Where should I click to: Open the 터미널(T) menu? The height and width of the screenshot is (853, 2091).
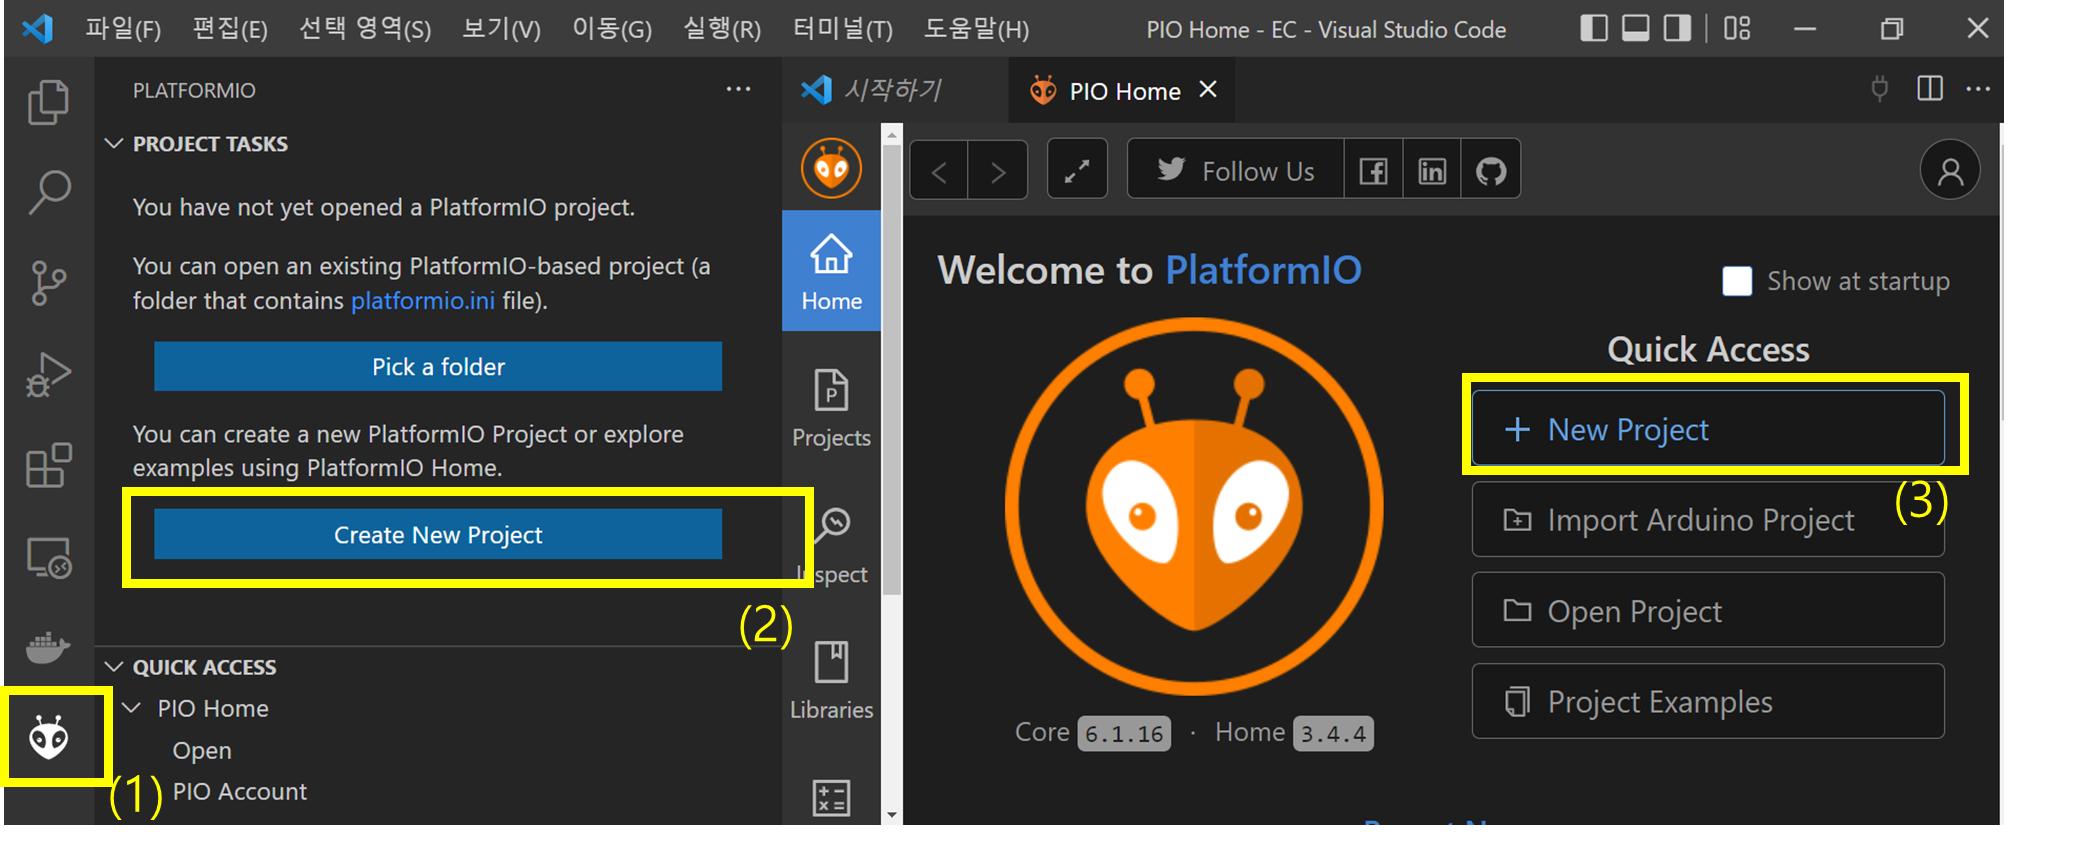pyautogui.click(x=842, y=29)
